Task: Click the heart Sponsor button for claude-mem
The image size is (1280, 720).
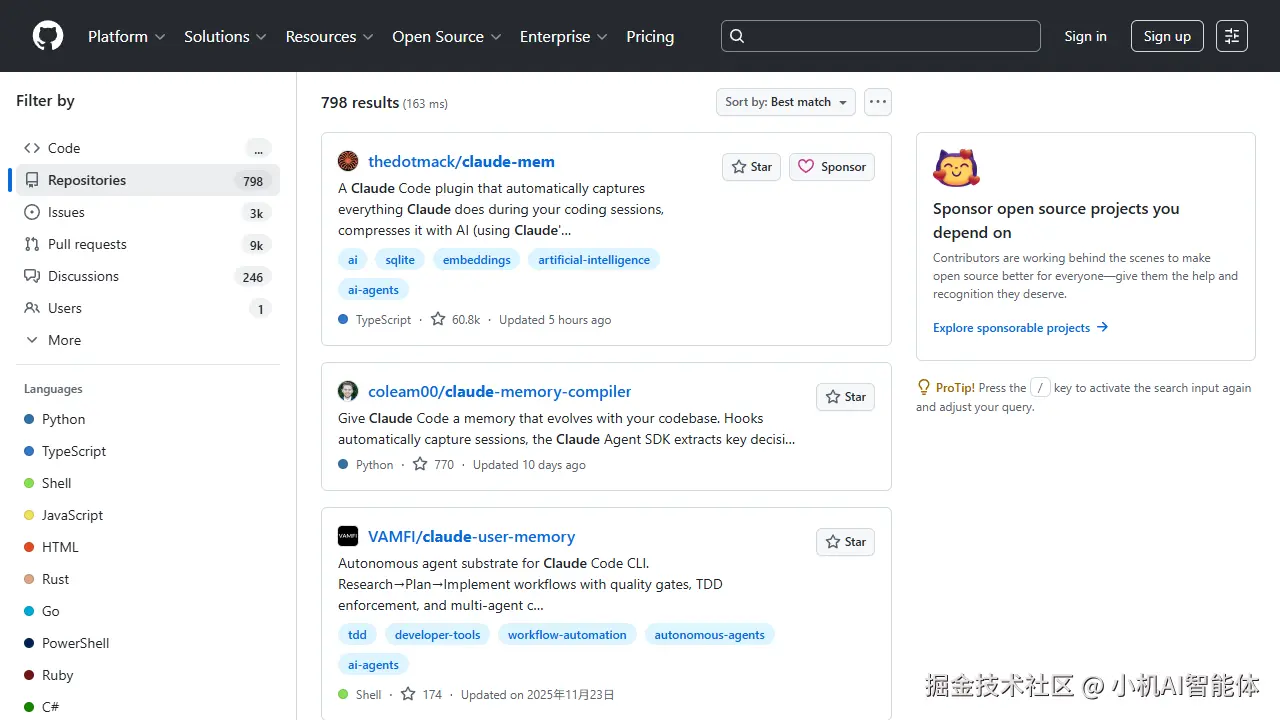Action: 832,167
